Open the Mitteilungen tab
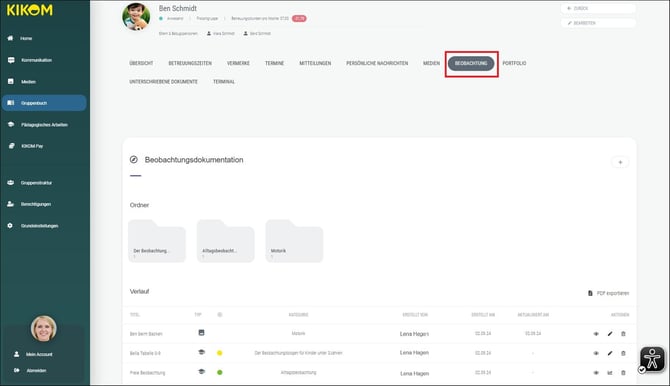 pyautogui.click(x=315, y=63)
